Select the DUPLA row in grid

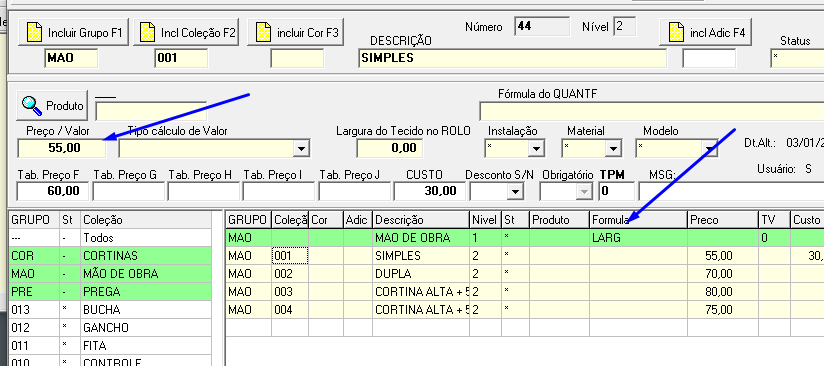(524, 274)
